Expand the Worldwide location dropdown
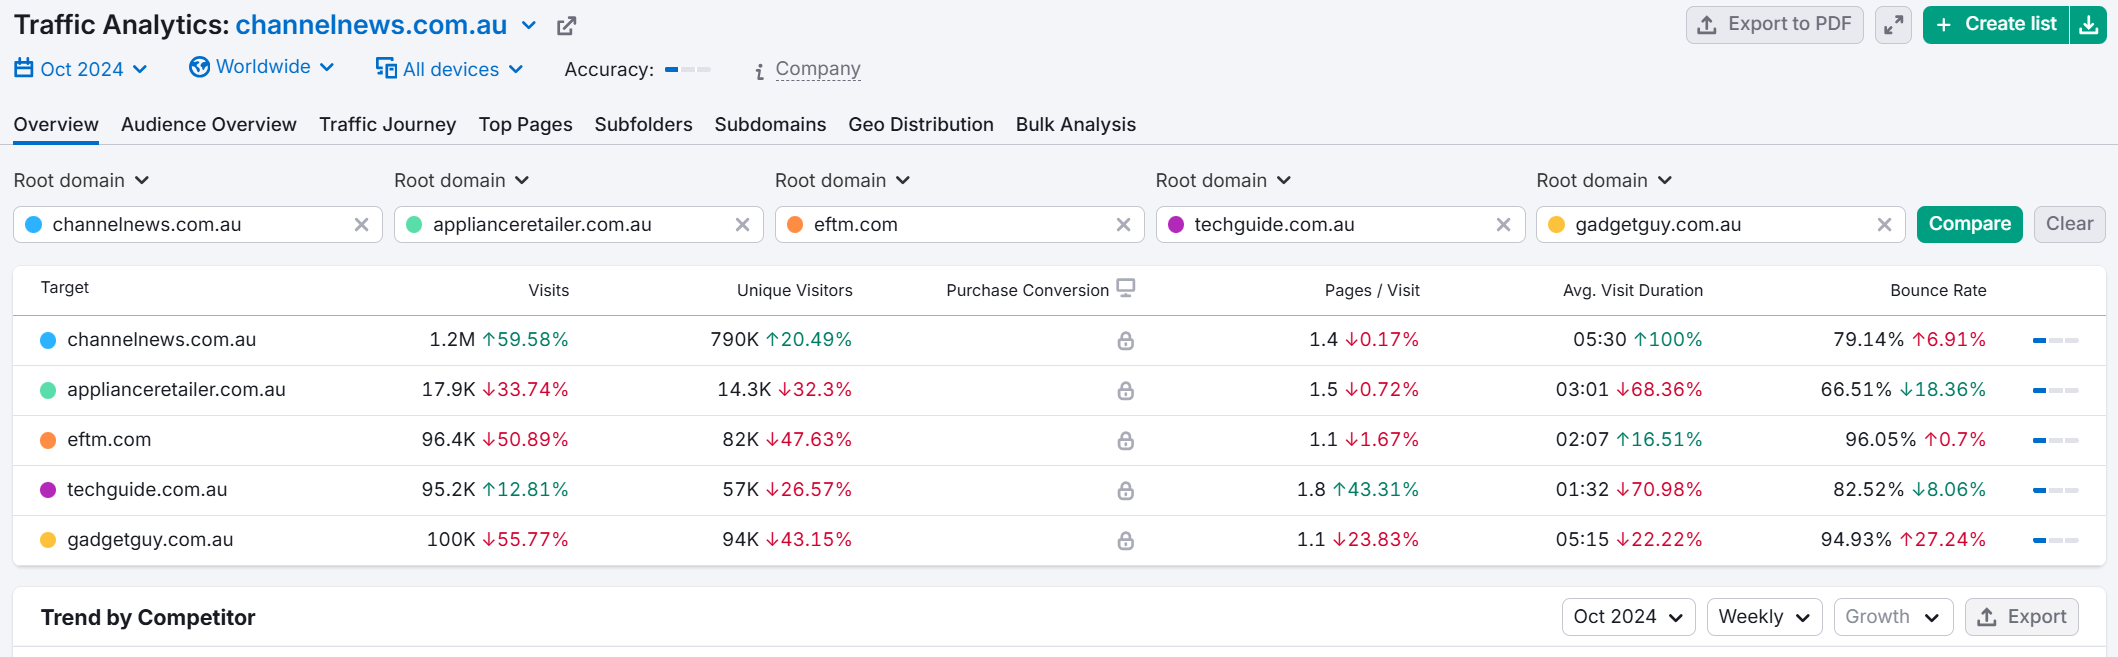2118x657 pixels. [x=262, y=67]
